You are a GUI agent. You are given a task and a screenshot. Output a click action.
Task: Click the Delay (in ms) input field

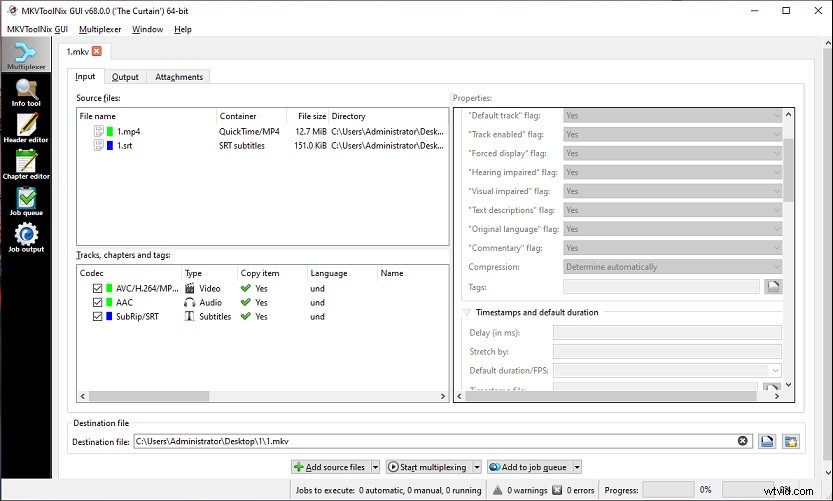coord(667,333)
